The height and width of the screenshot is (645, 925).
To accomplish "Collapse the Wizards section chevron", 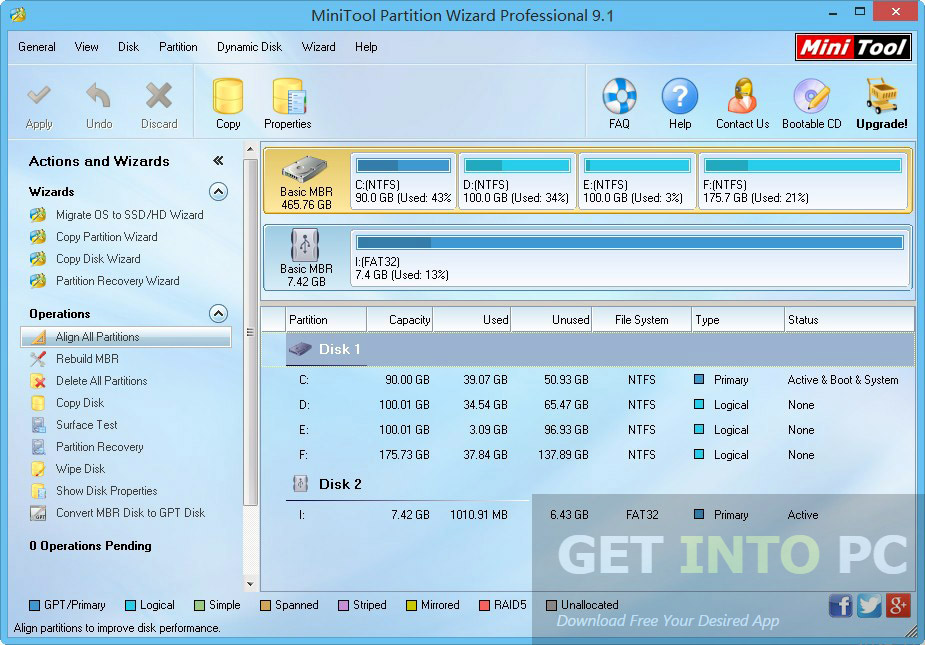I will pyautogui.click(x=218, y=192).
